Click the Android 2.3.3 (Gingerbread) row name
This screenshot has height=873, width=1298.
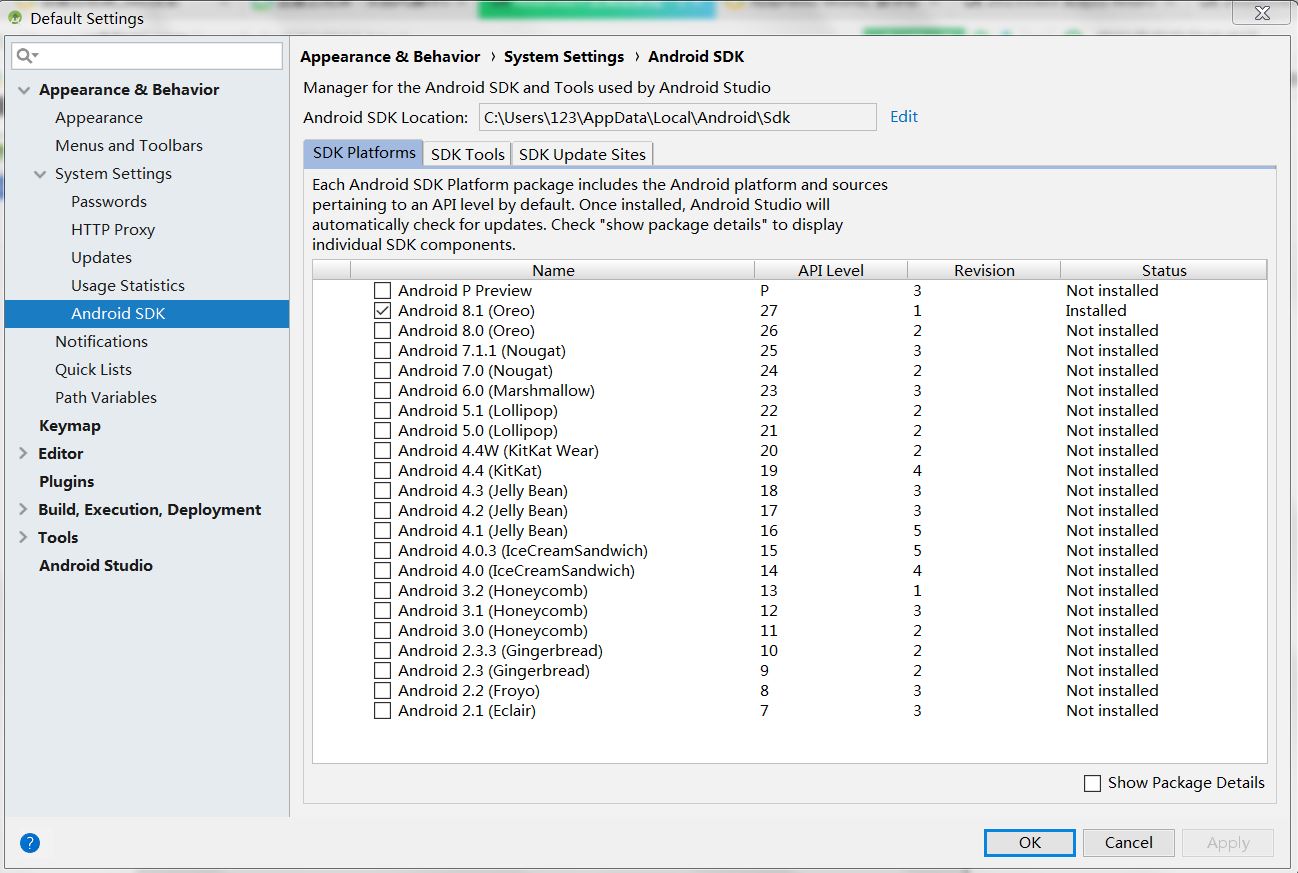click(500, 651)
